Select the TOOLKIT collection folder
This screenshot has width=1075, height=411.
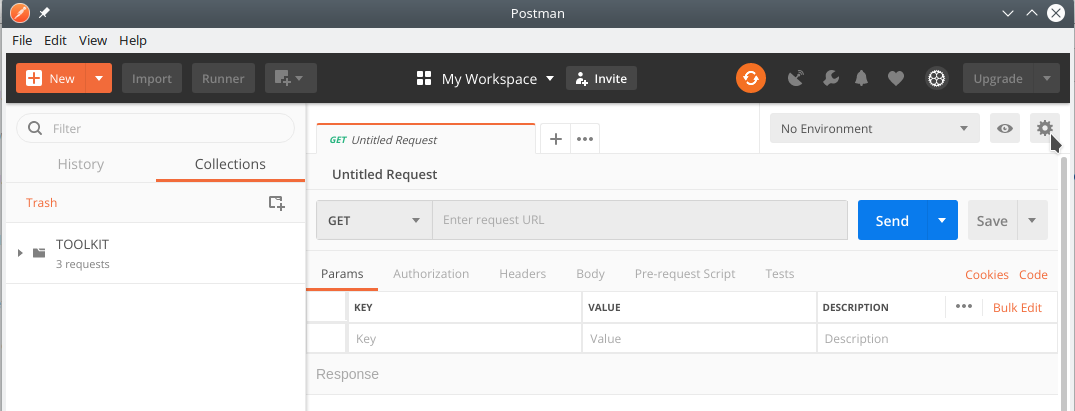(155, 253)
